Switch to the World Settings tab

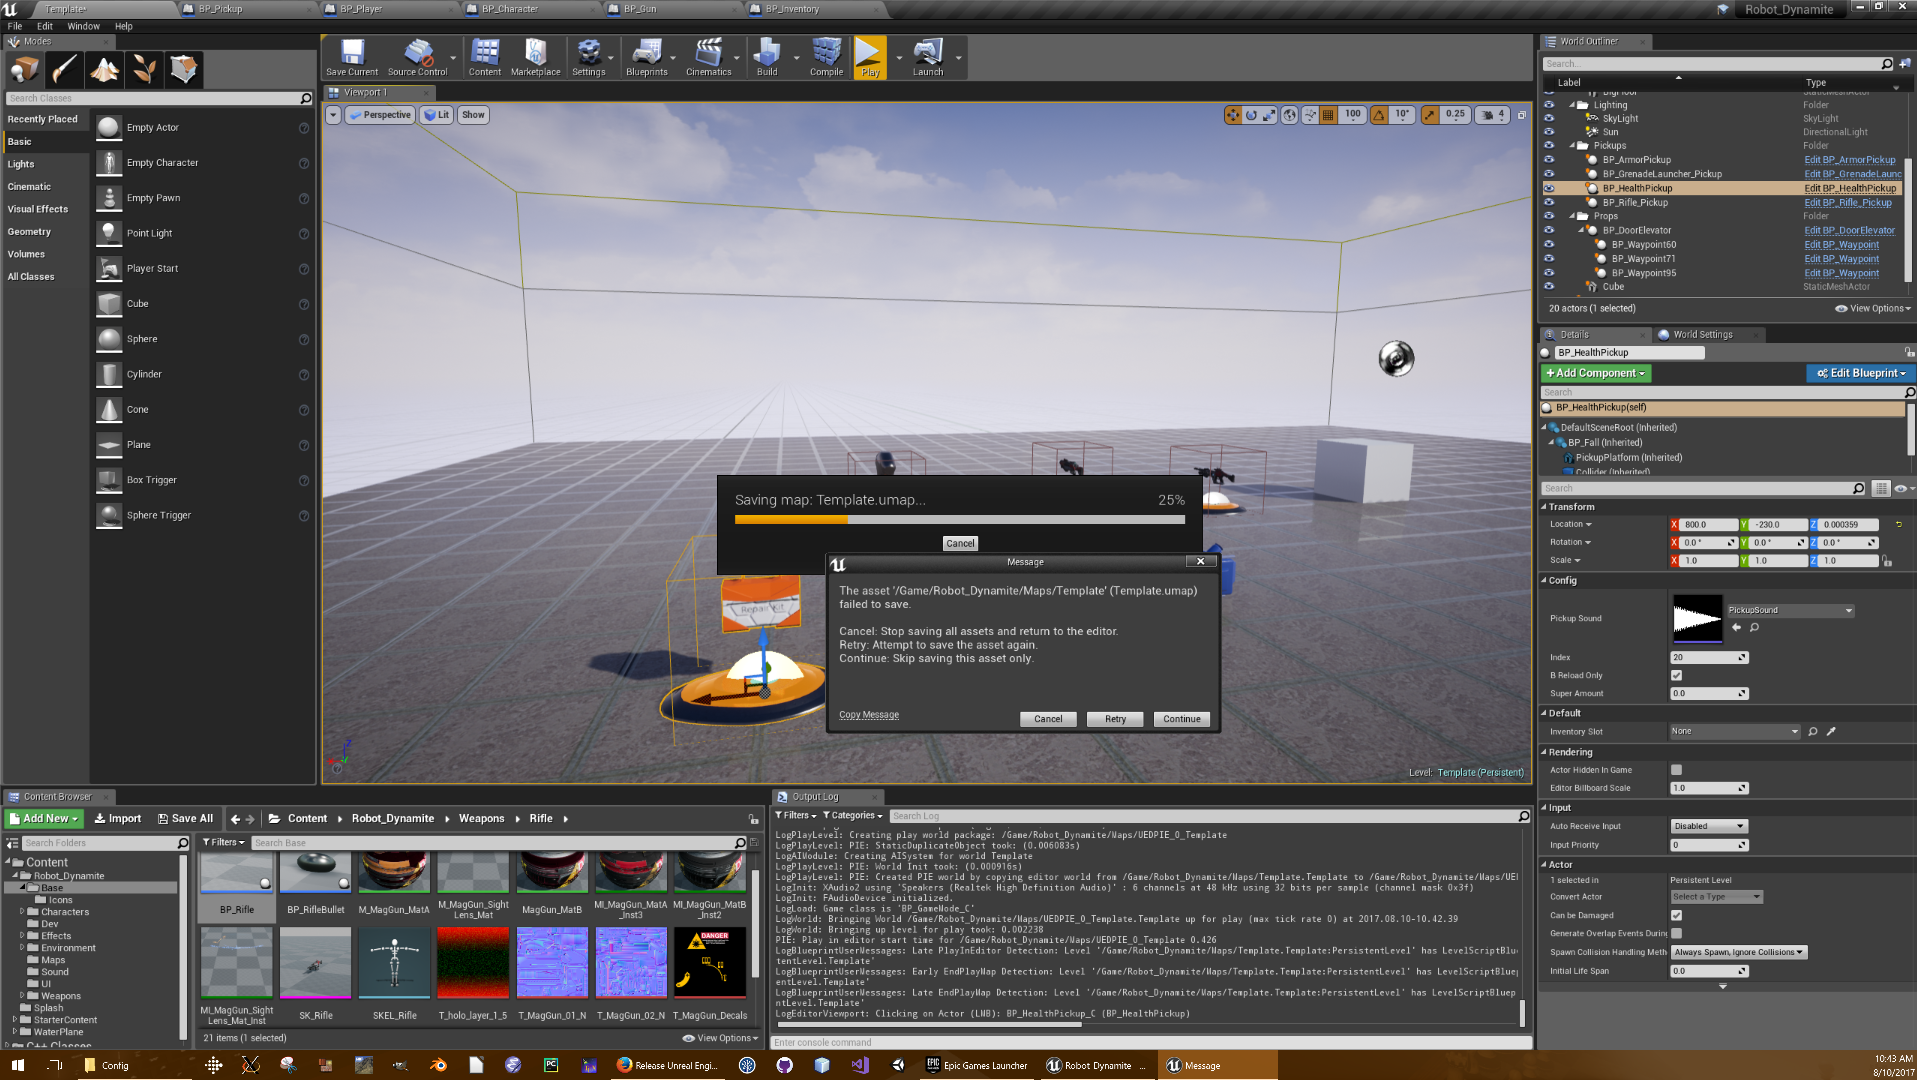click(x=1702, y=335)
